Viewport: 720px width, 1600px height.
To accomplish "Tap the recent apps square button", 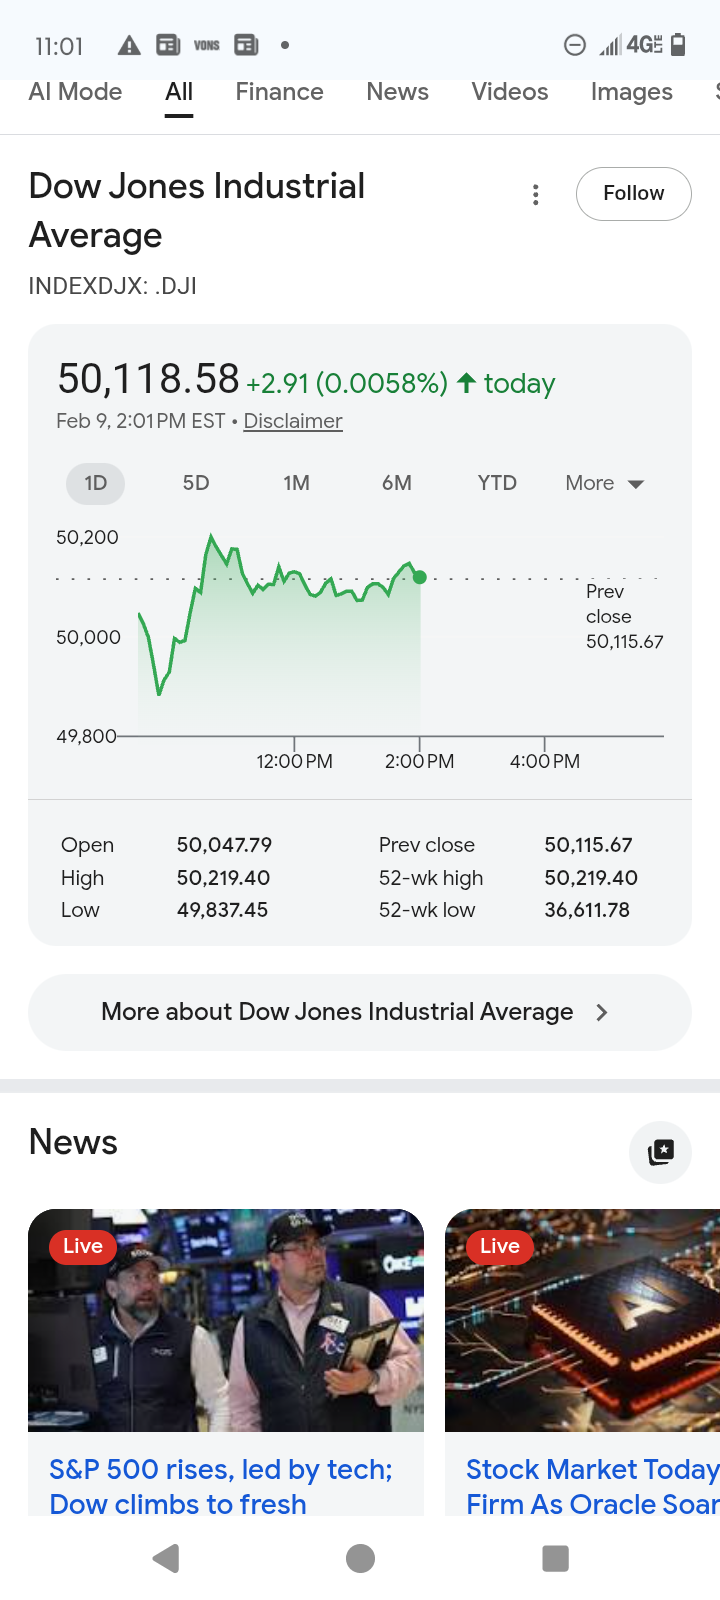I will [x=555, y=1558].
